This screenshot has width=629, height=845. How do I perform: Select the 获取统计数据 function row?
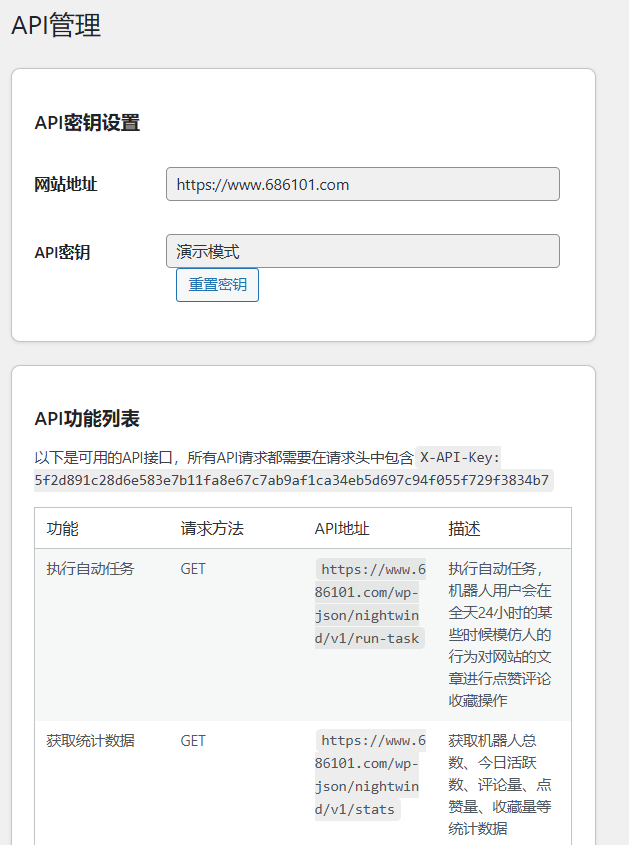point(90,741)
